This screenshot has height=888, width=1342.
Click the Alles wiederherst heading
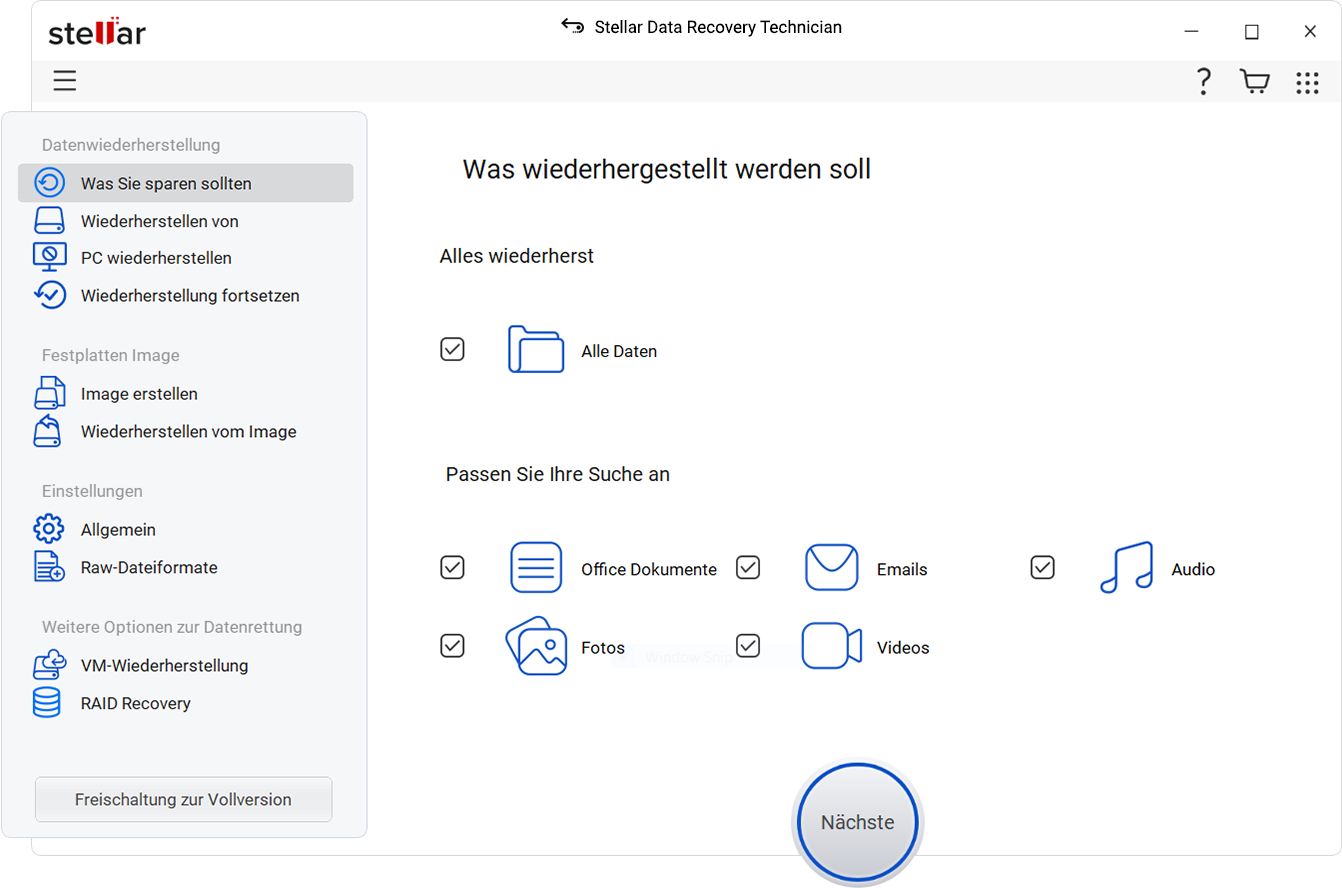[x=517, y=256]
